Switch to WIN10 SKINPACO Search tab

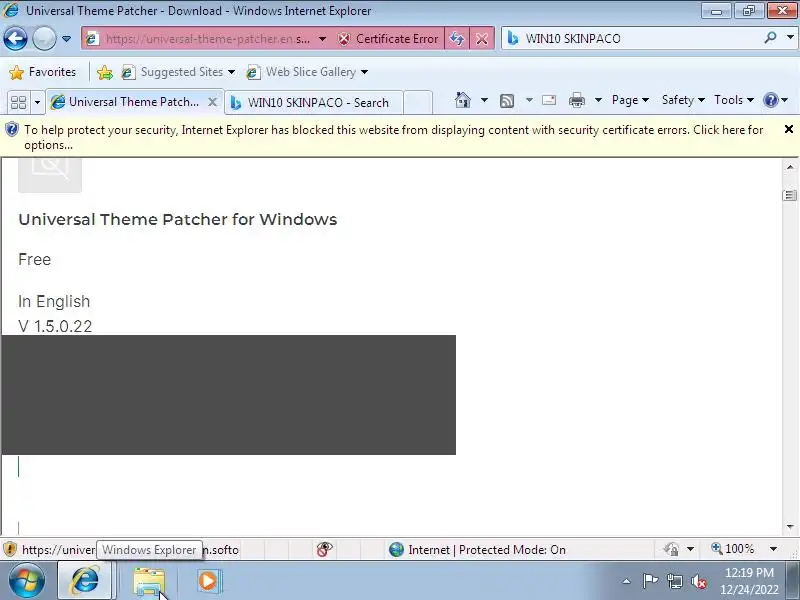pyautogui.click(x=314, y=103)
